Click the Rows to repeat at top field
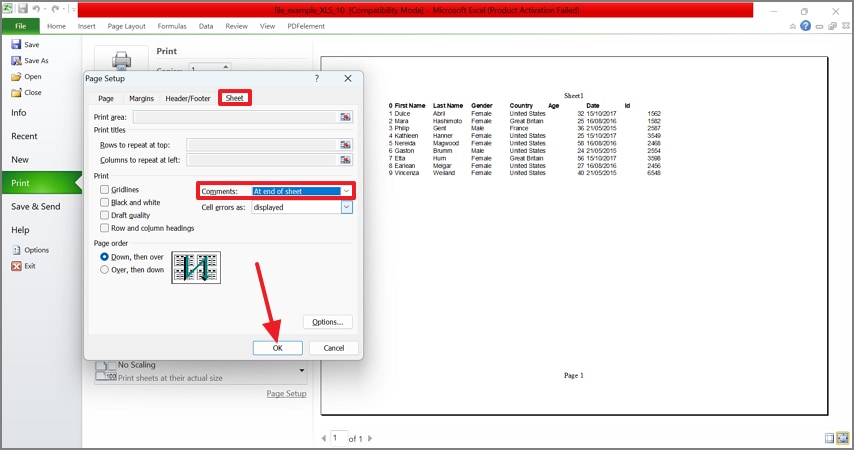854x450 pixels. [263, 145]
